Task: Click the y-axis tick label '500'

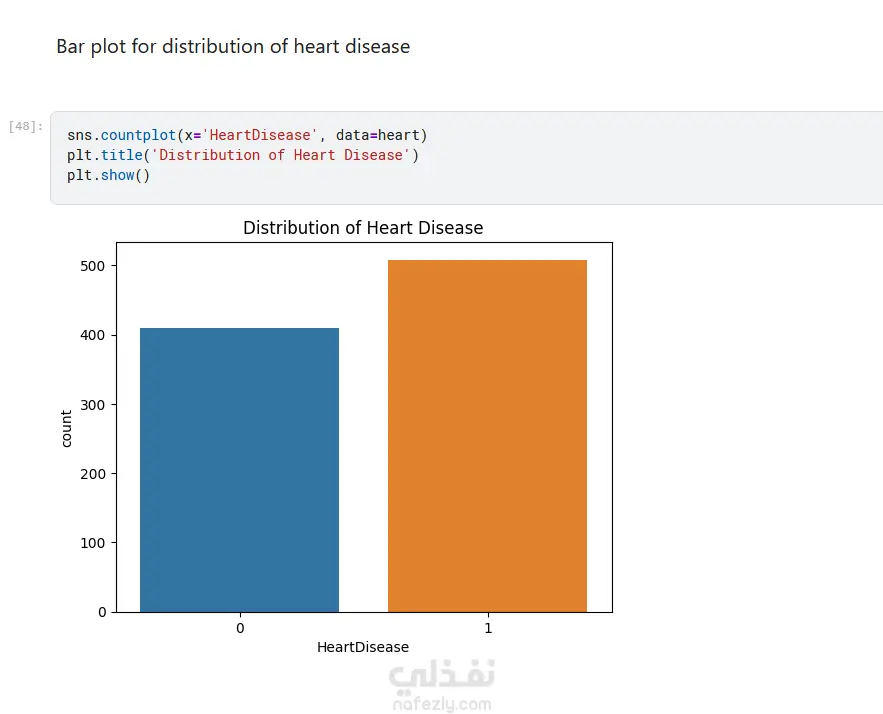Action: tap(95, 266)
